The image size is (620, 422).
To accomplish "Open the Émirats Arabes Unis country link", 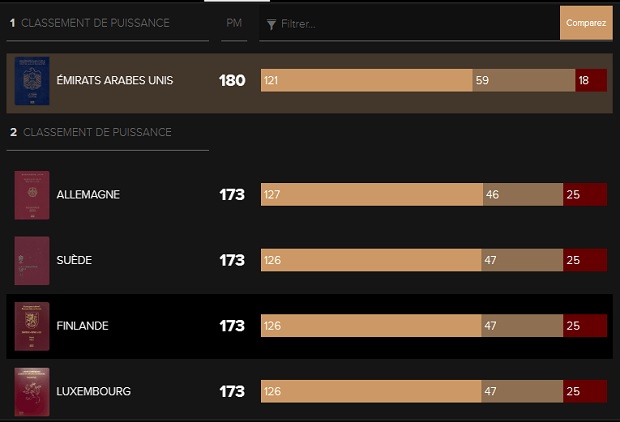I will click(115, 80).
